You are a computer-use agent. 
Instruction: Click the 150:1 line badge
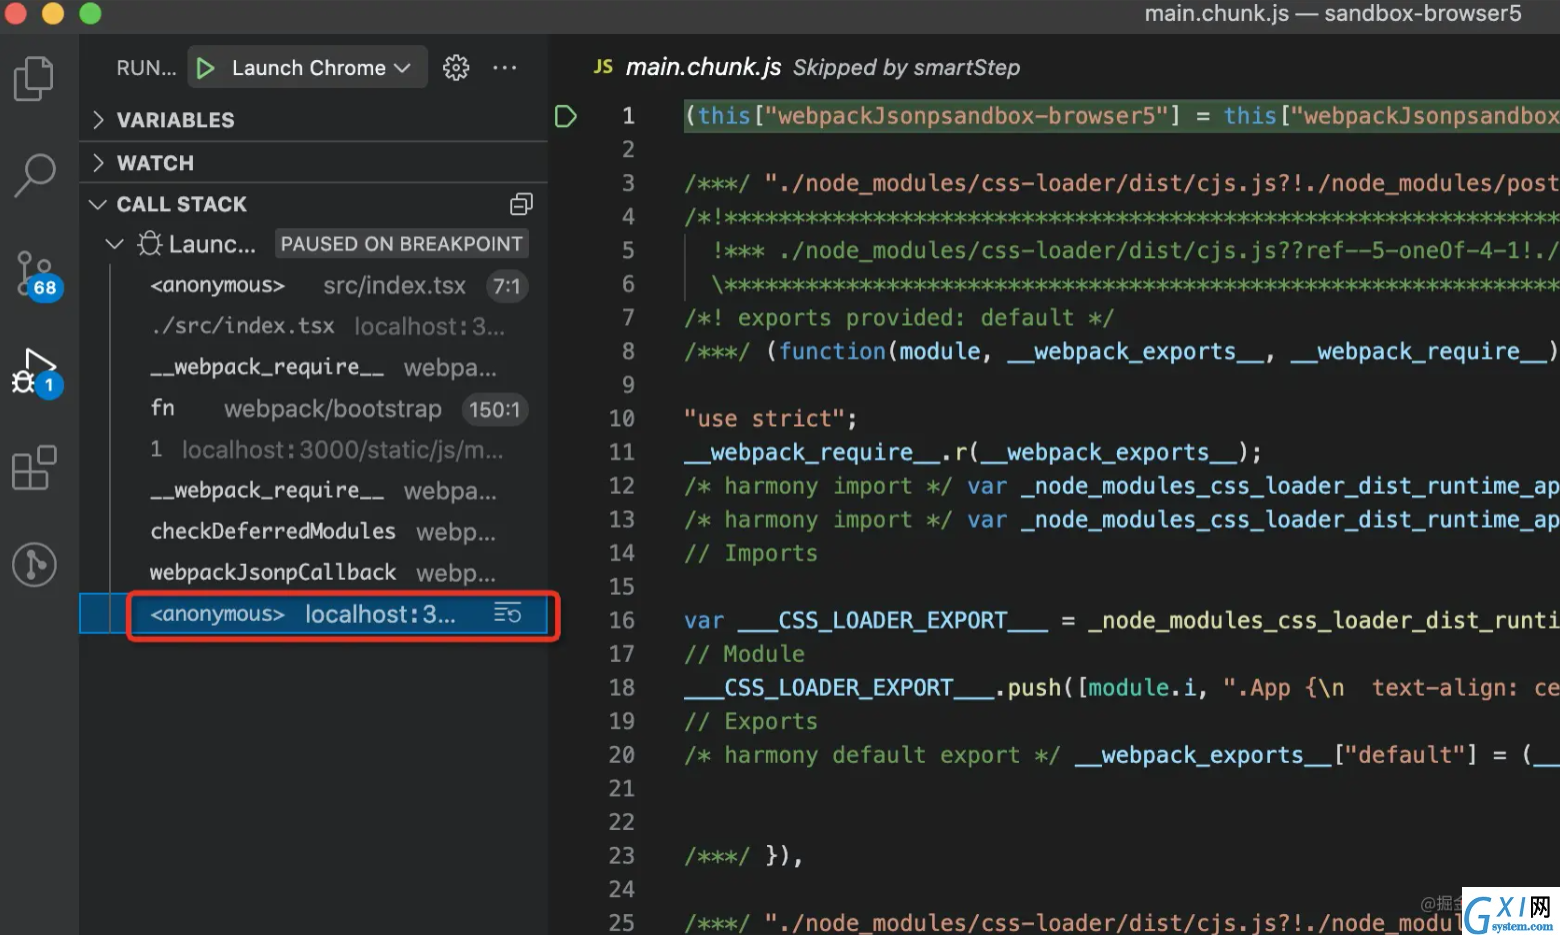[494, 409]
